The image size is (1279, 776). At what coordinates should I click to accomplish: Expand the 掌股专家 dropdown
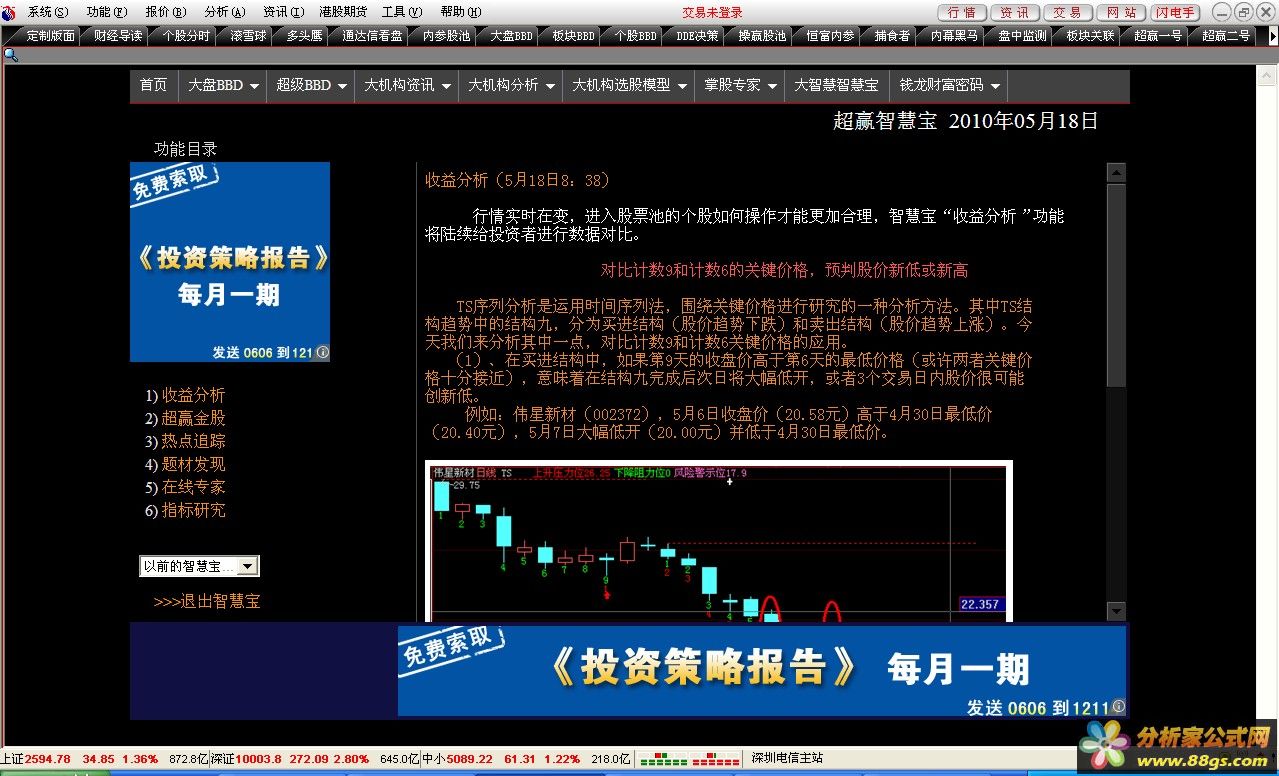click(x=740, y=86)
